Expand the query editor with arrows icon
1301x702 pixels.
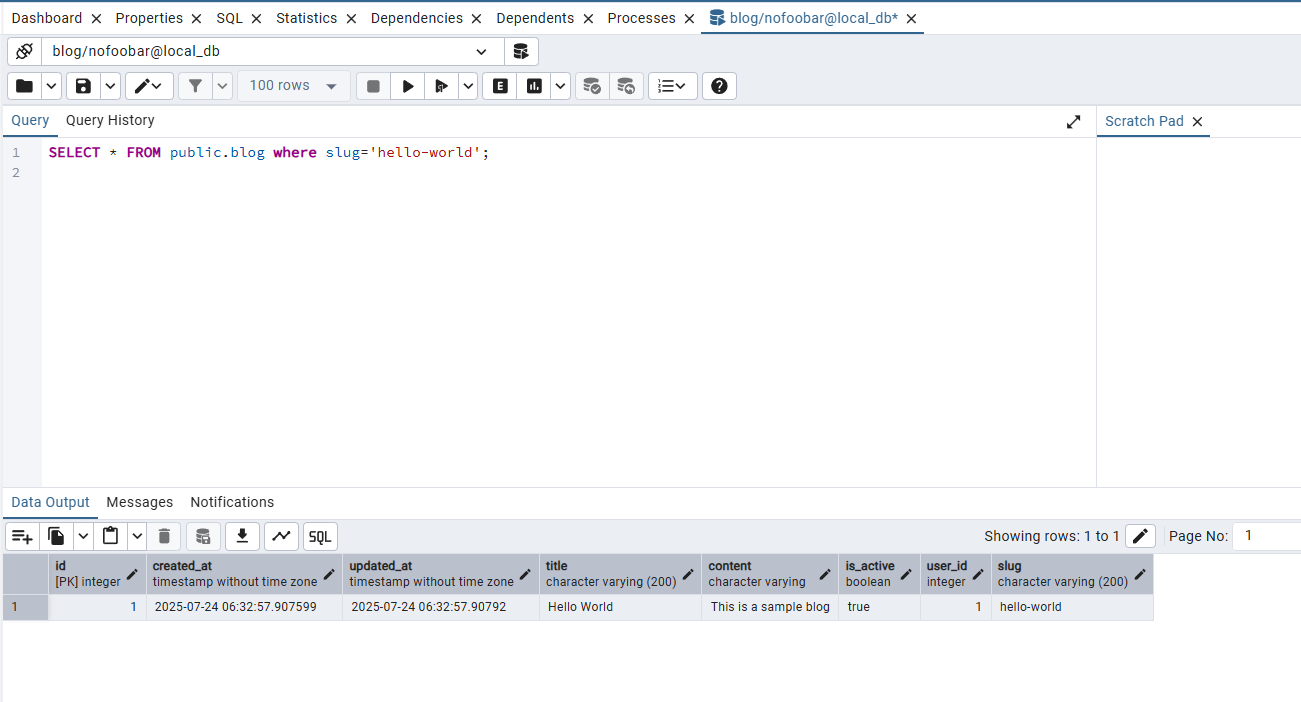point(1074,121)
